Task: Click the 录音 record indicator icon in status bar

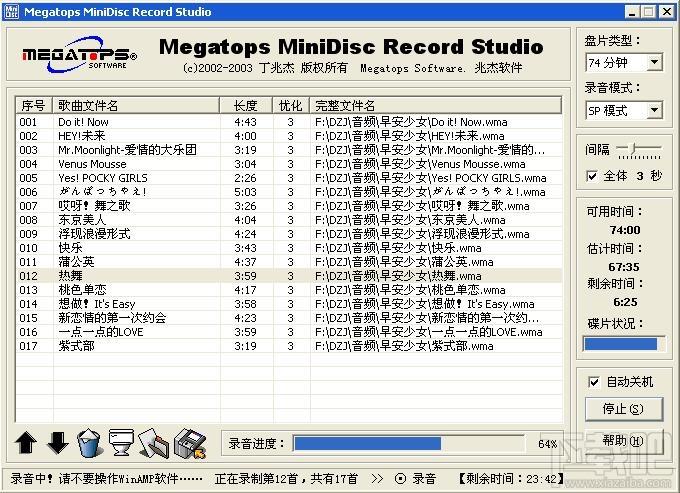Action: (x=400, y=479)
